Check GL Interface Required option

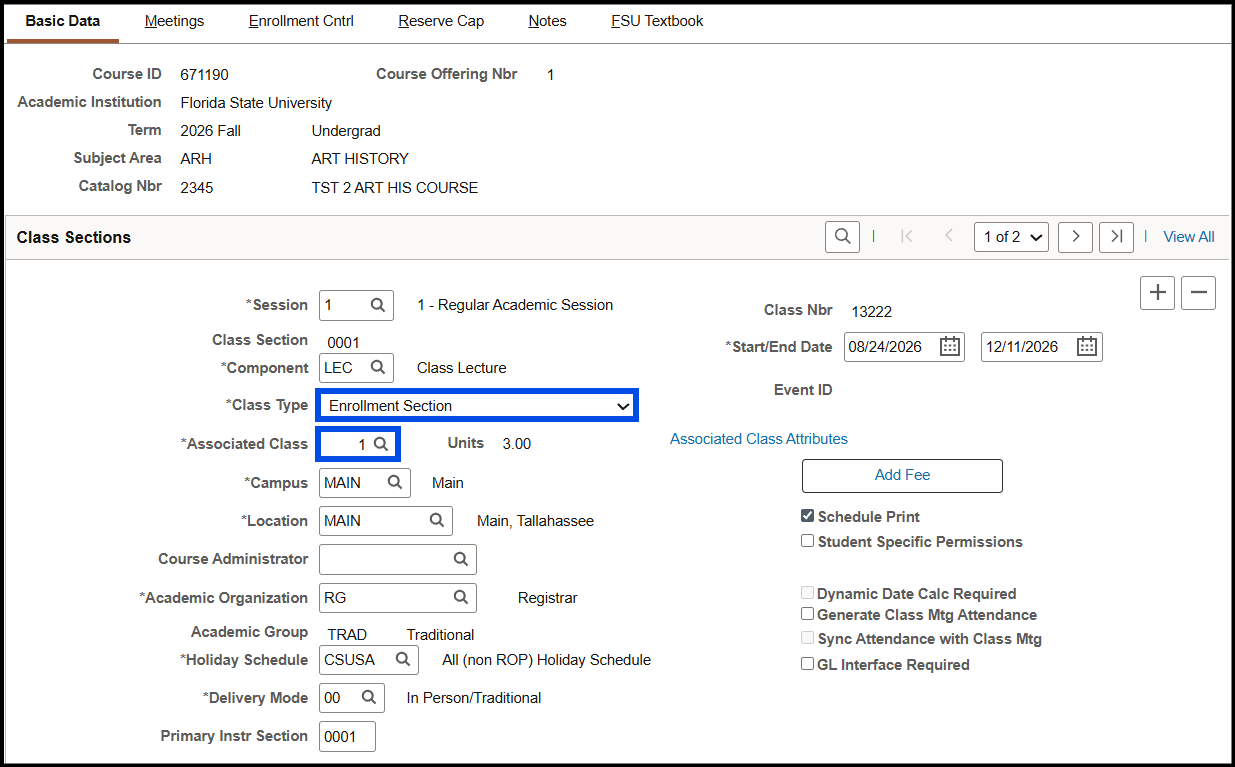808,665
